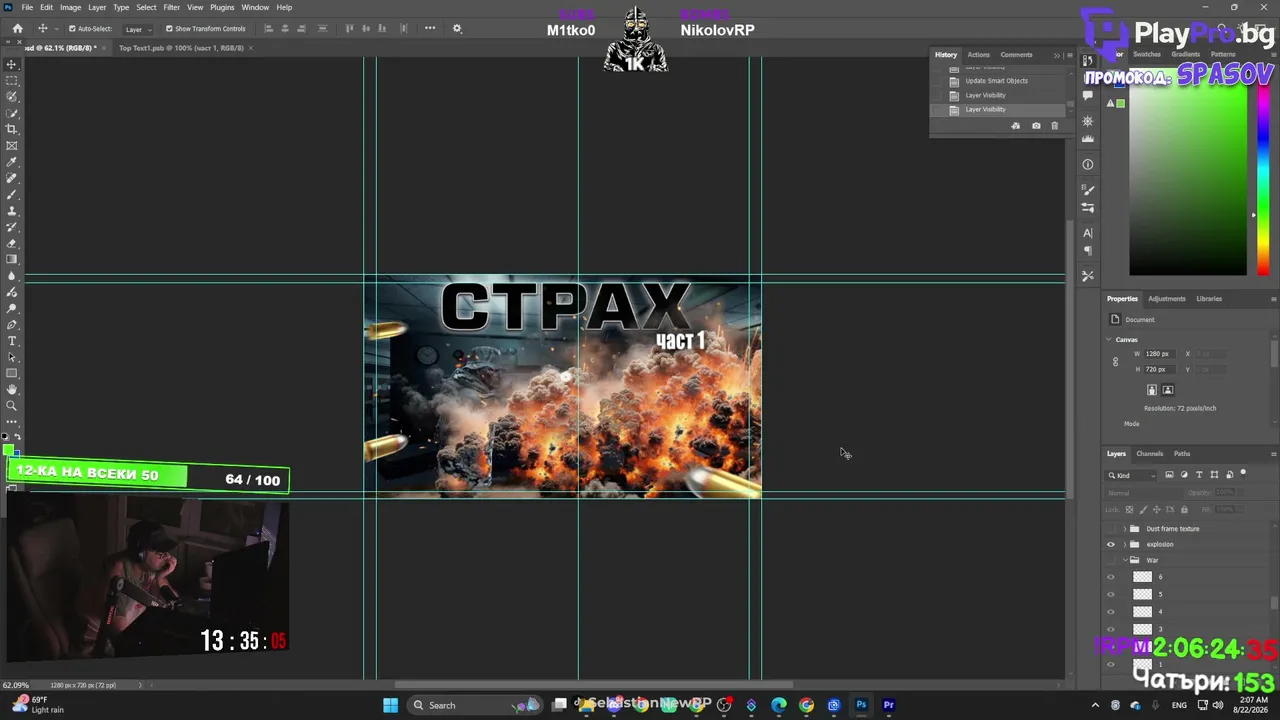Viewport: 1280px width, 720px height.
Task: Toggle the Auto-Select checkbox
Action: click(x=72, y=29)
